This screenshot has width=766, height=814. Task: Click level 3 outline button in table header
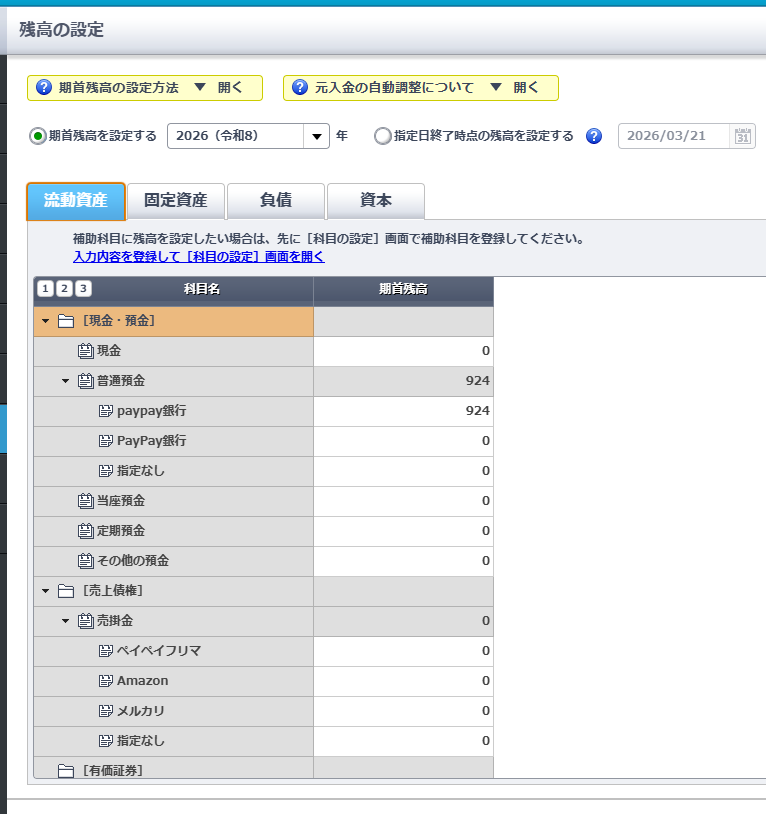83,289
